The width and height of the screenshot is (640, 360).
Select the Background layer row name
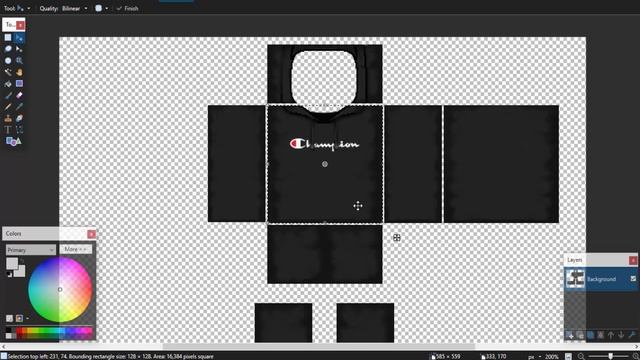[x=601, y=279]
